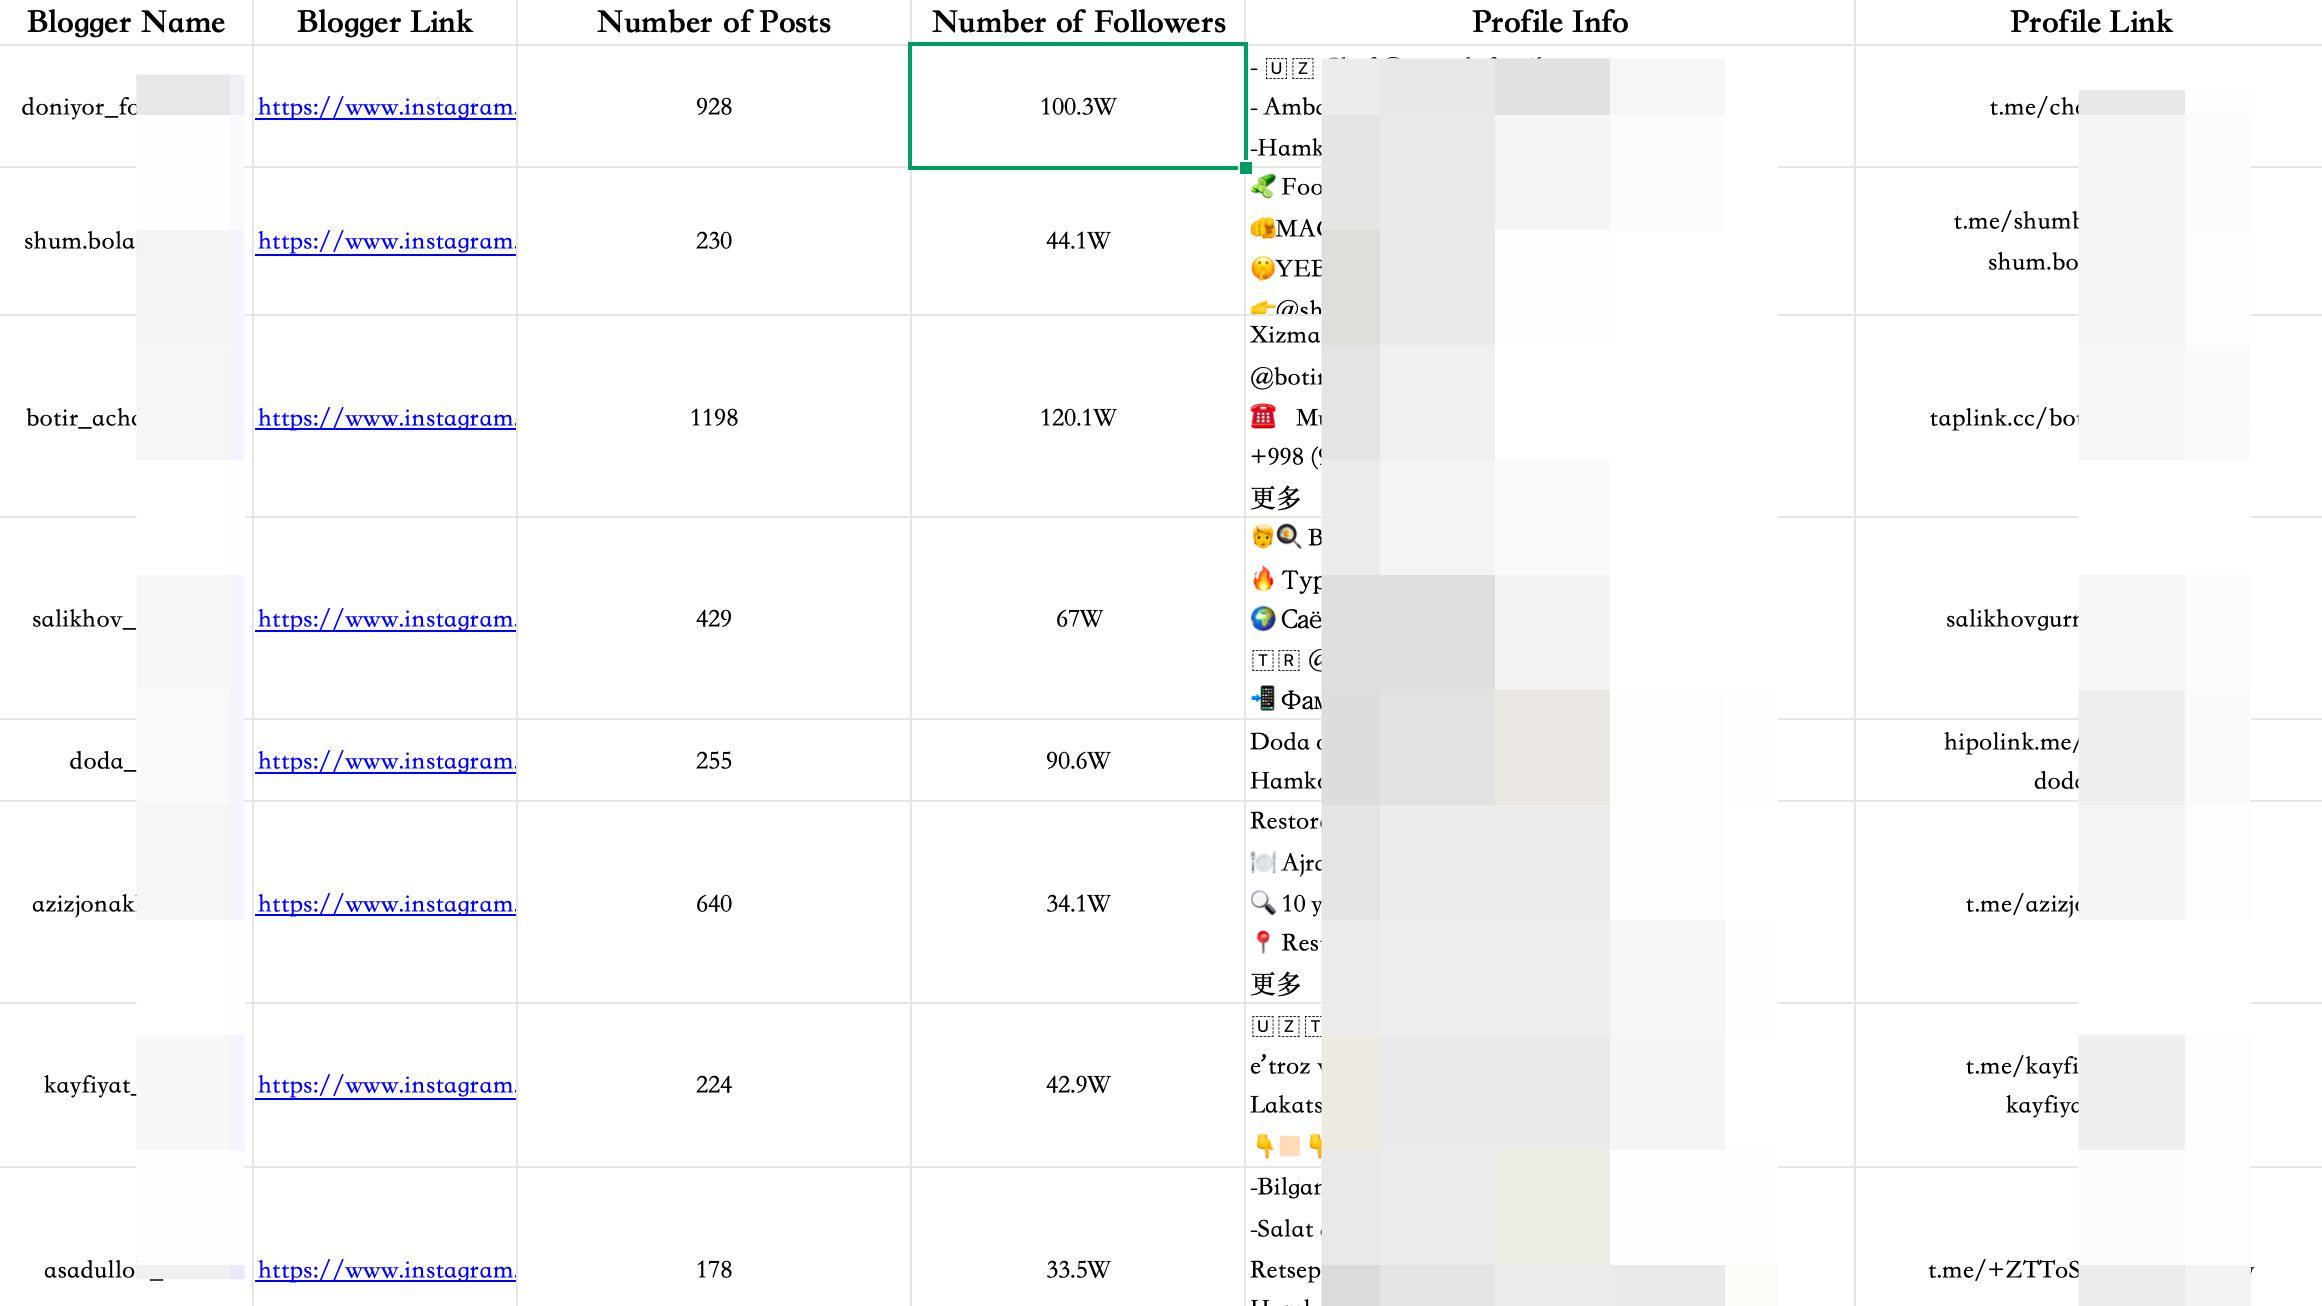
Task: Open the Instagram link for doniyor row
Action: pyautogui.click(x=386, y=107)
